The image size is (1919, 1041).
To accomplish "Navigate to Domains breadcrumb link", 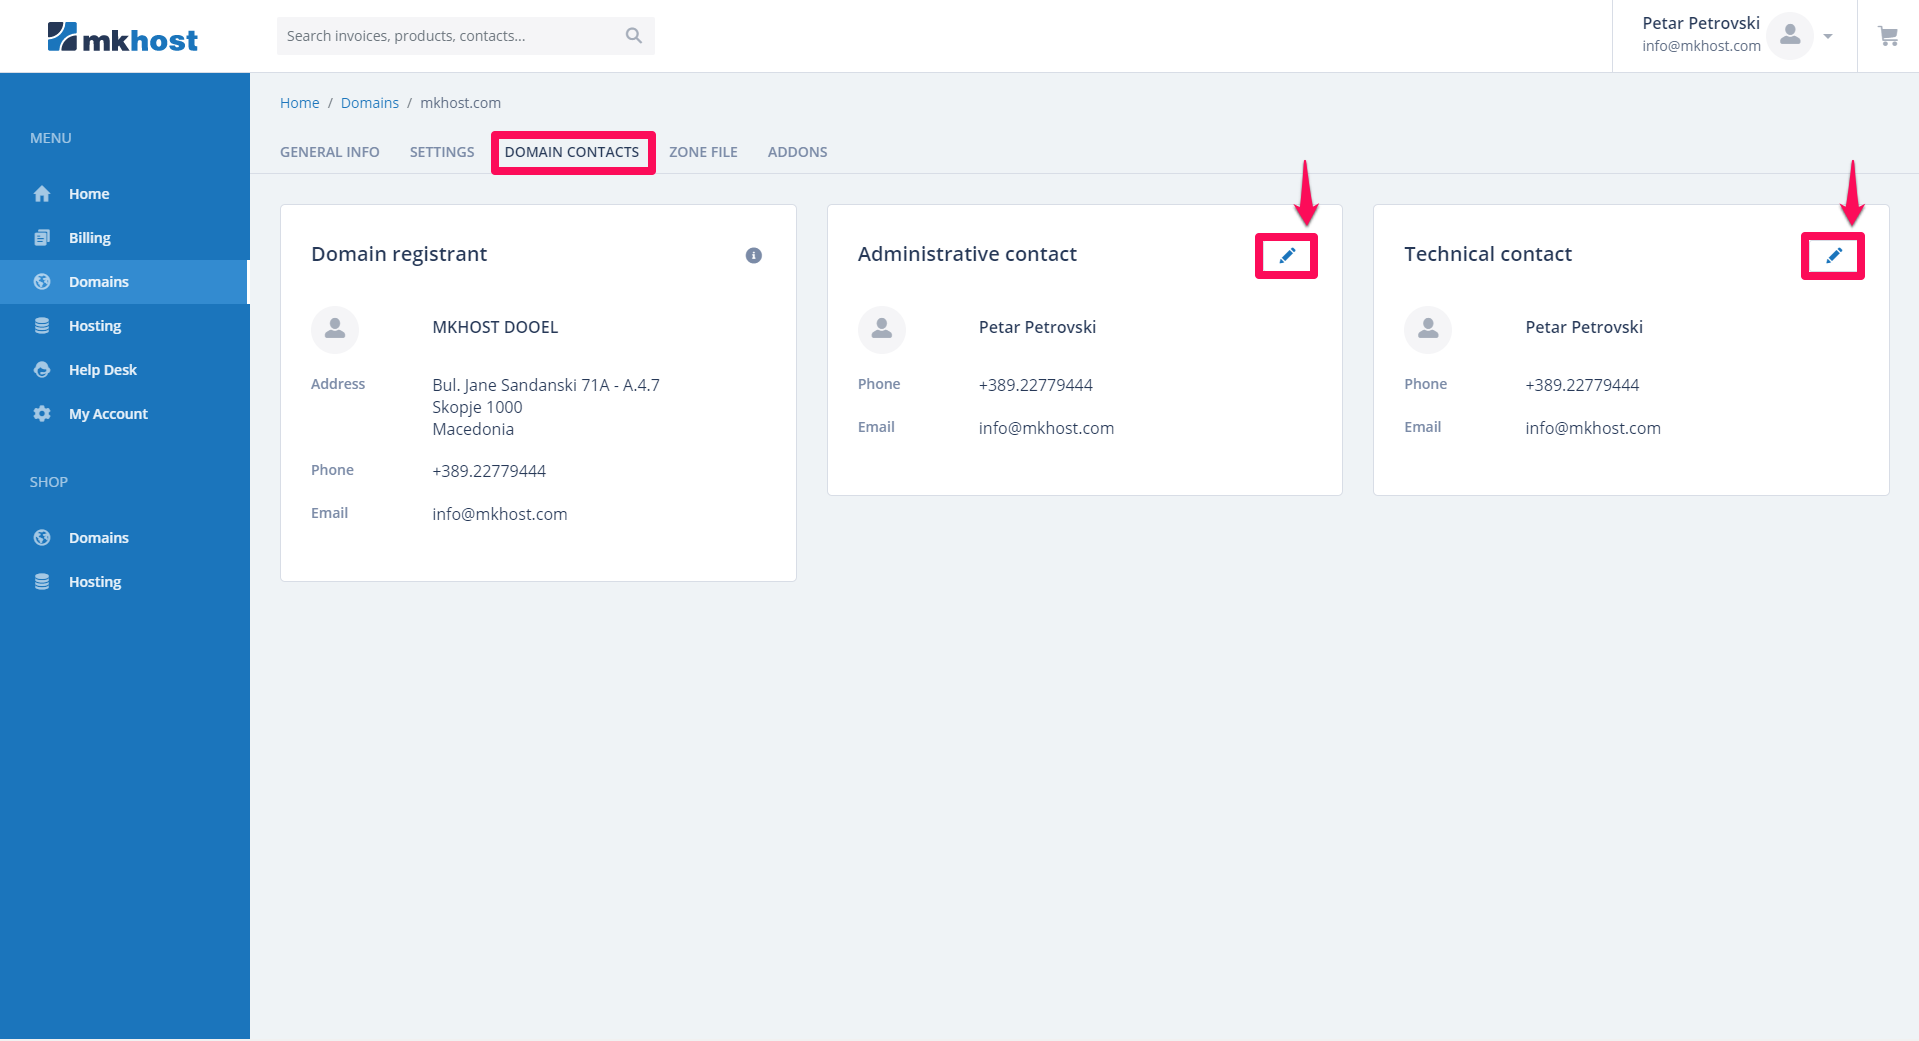I will 369,103.
